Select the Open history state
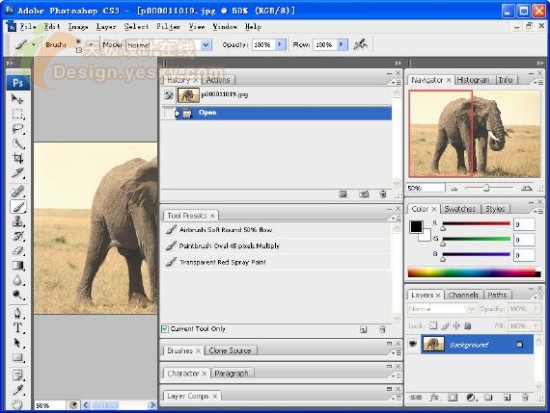The width and height of the screenshot is (550, 413). 276,113
